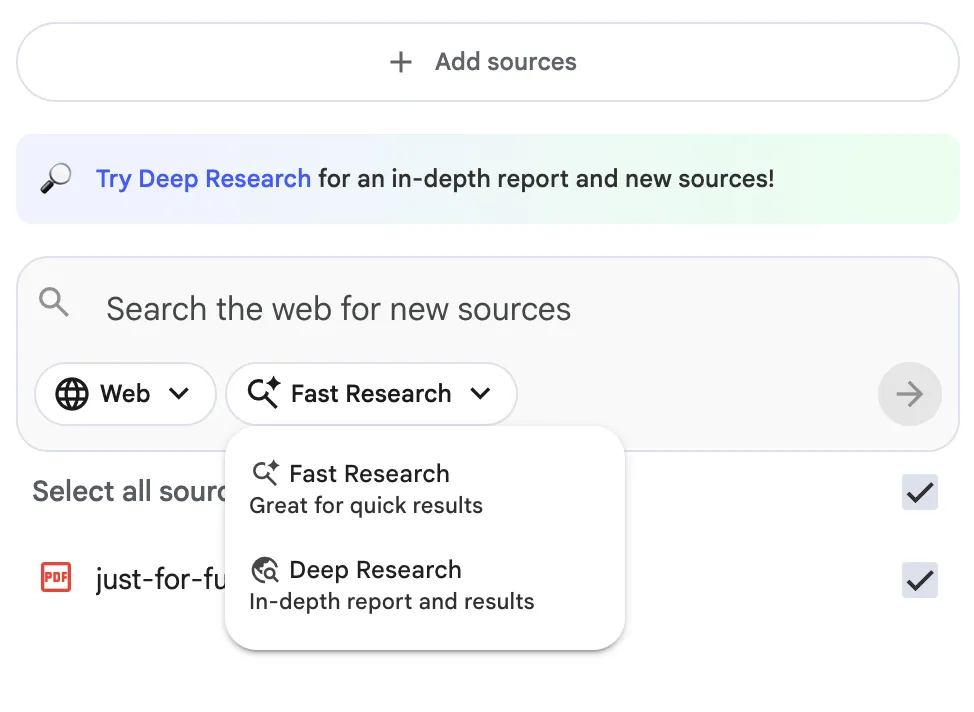The image size is (974, 712).
Task: Click the magnifying glass emoji in the banner
Action: pyautogui.click(x=56, y=179)
